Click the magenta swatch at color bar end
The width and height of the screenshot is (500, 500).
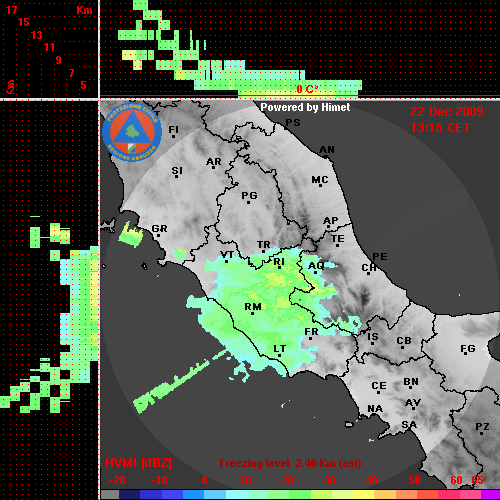pyautogui.click(x=490, y=495)
